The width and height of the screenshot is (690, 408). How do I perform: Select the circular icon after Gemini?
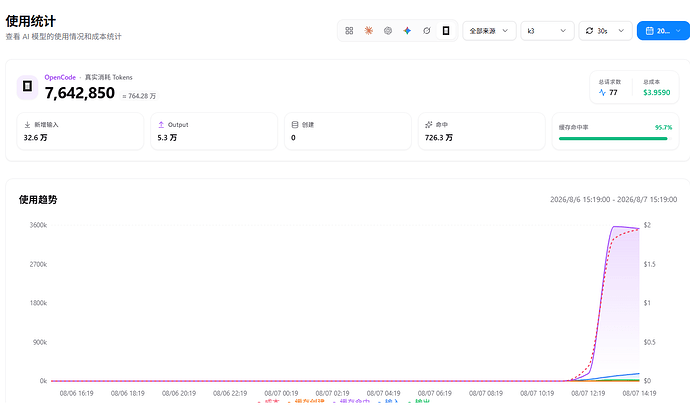point(426,31)
